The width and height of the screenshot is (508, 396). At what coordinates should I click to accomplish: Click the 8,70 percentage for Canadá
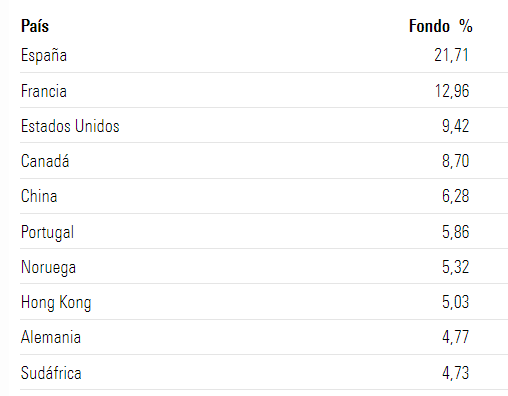pos(456,161)
